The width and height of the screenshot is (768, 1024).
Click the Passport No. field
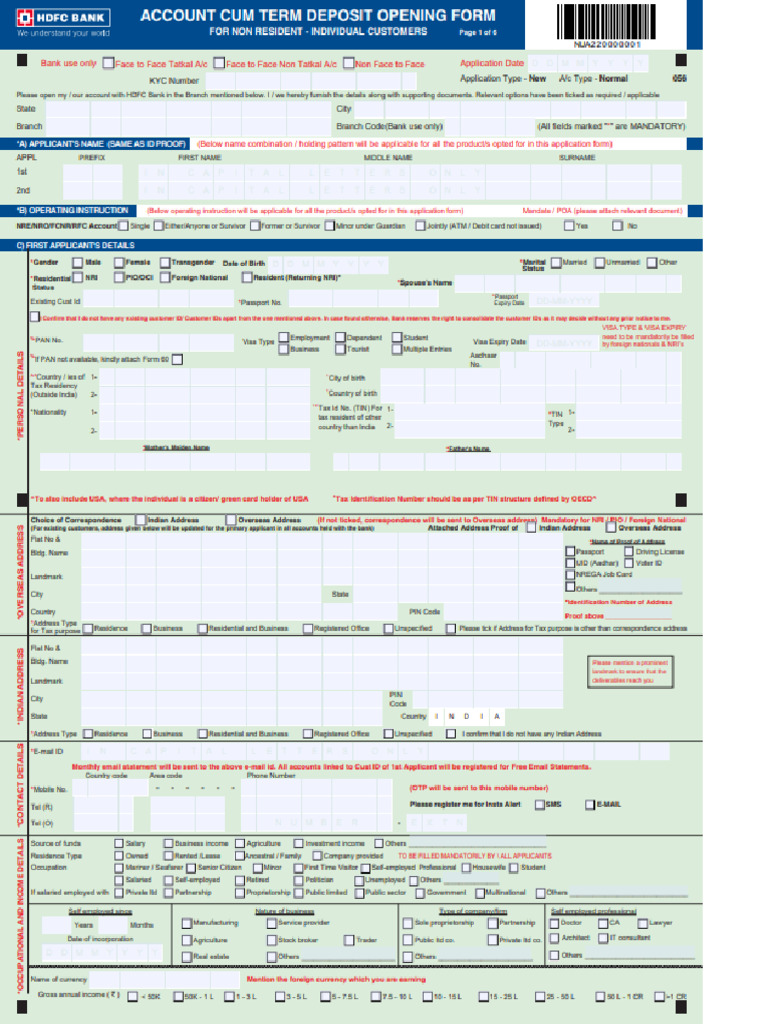(363, 299)
